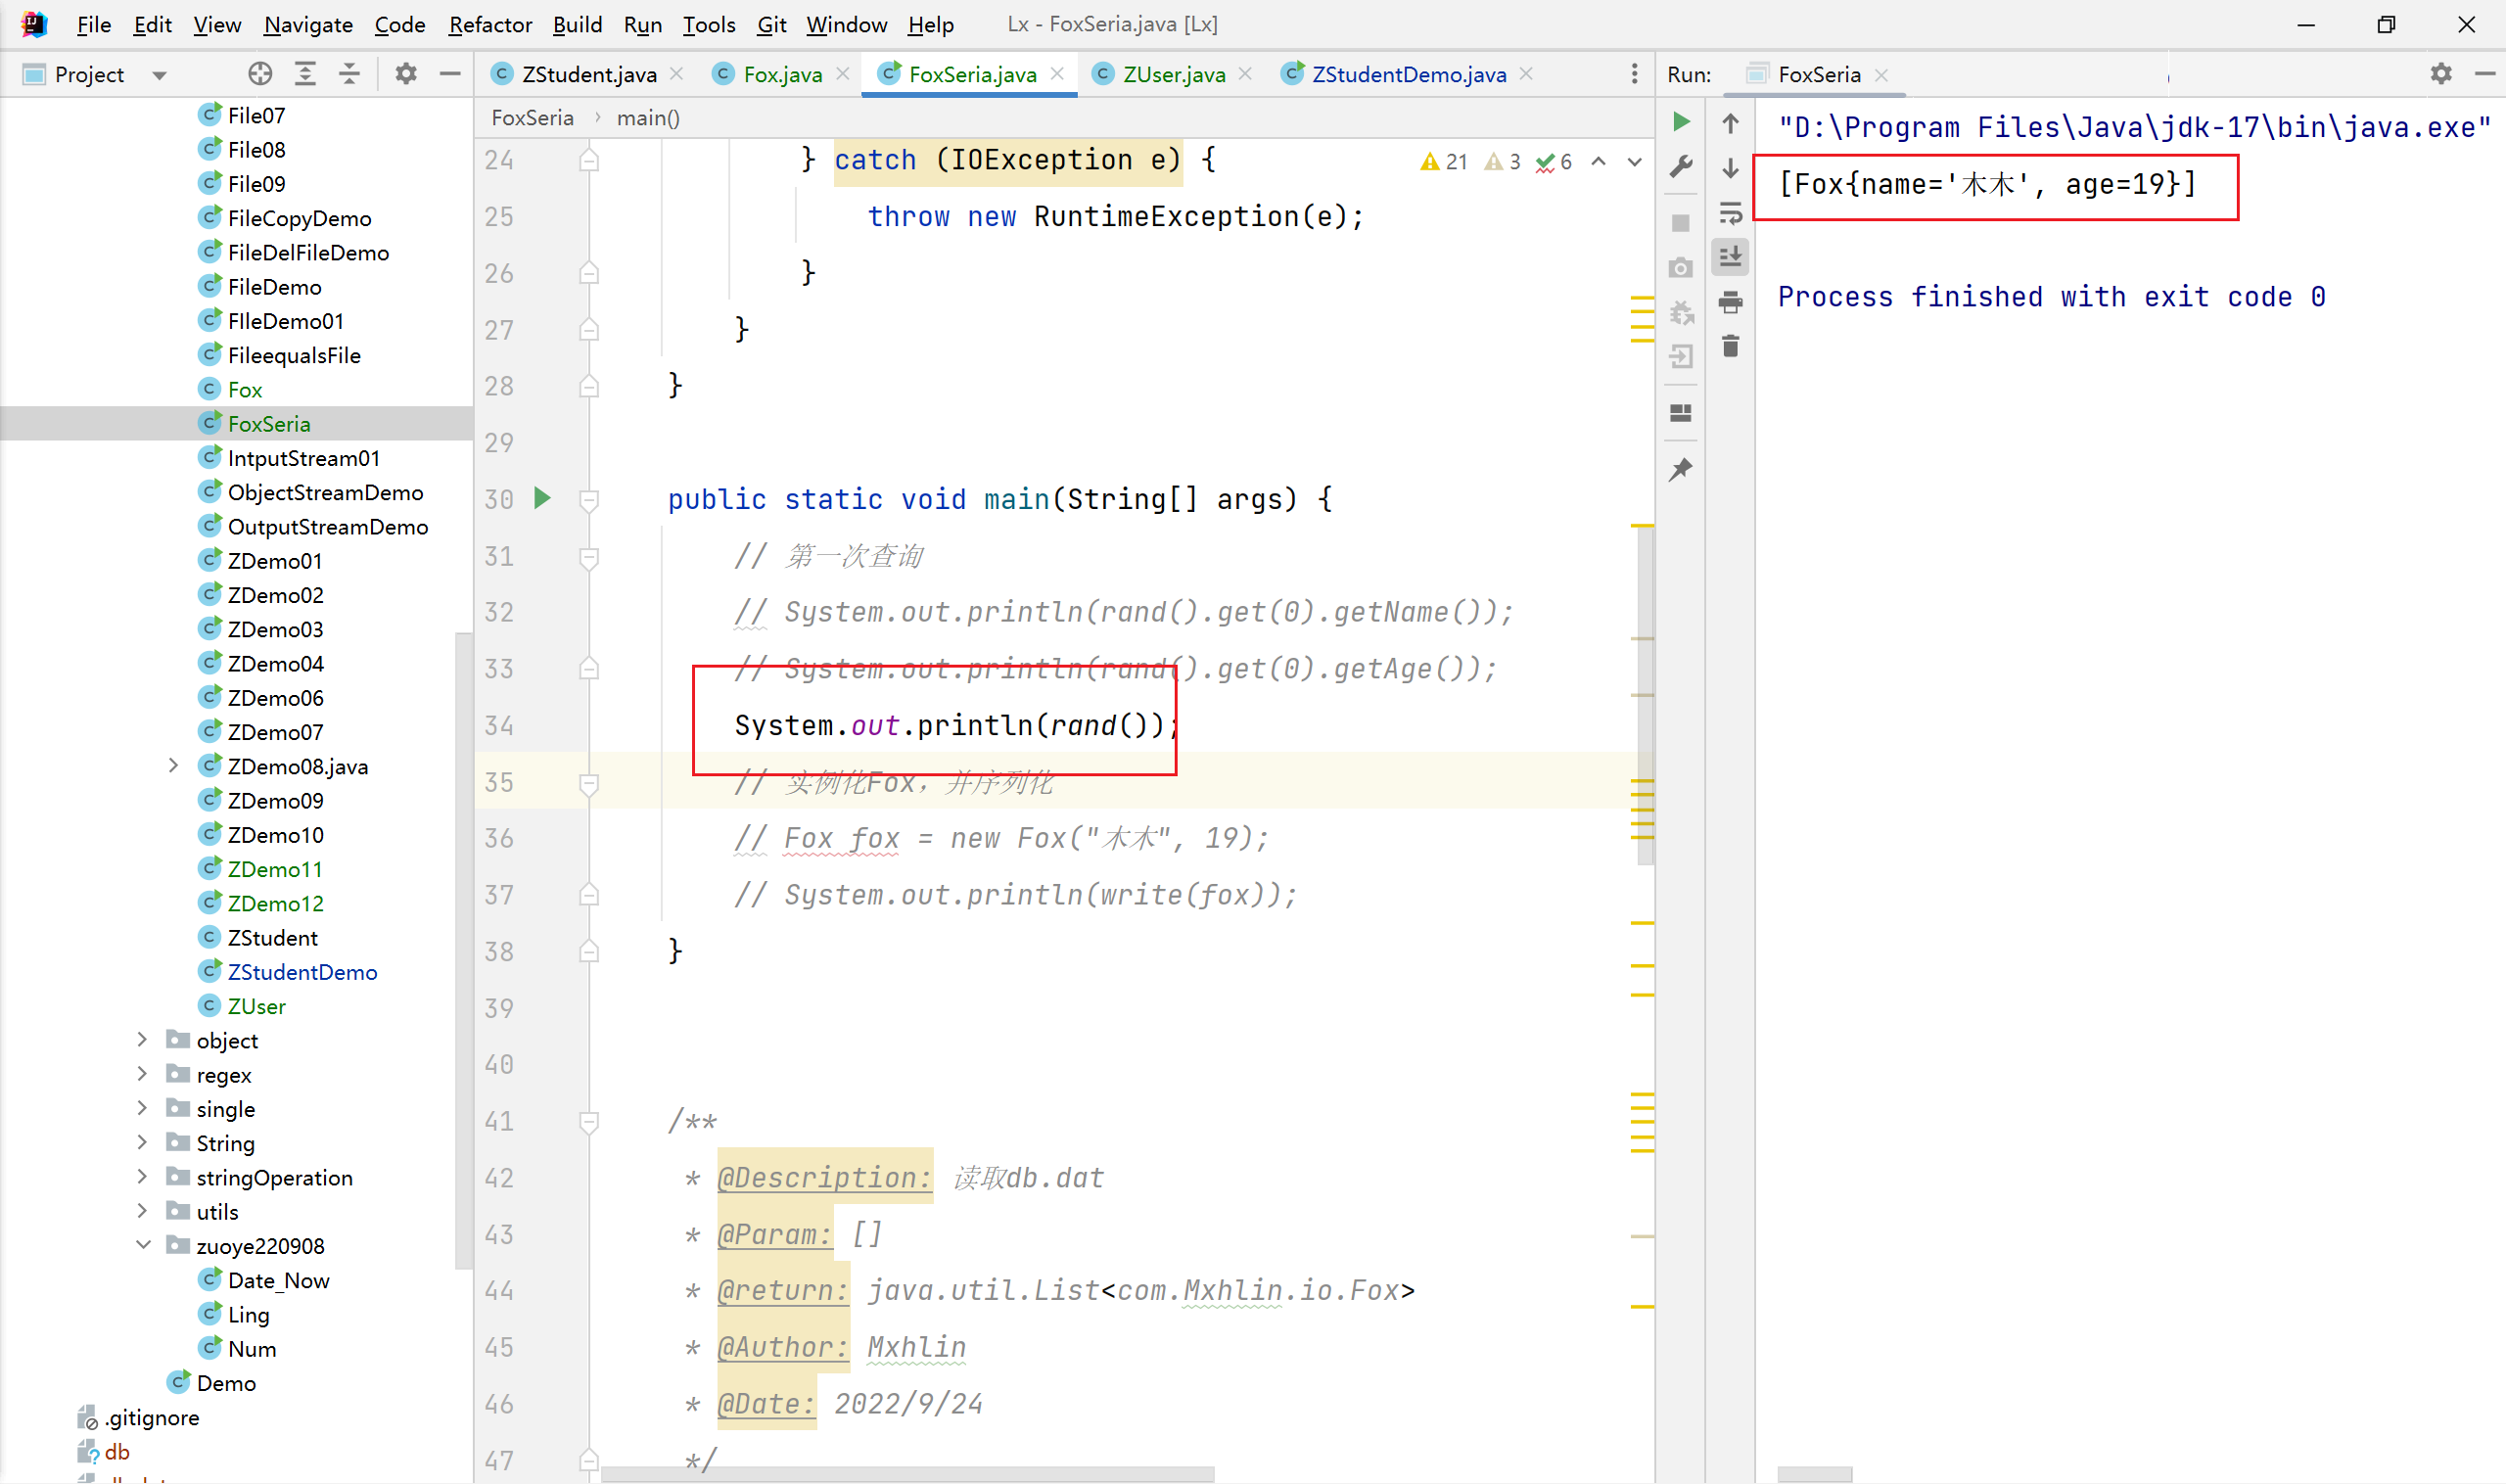Toggle Soft-Wrap in the console toolbar
Screen dimensions: 2506x1484
(1730, 212)
